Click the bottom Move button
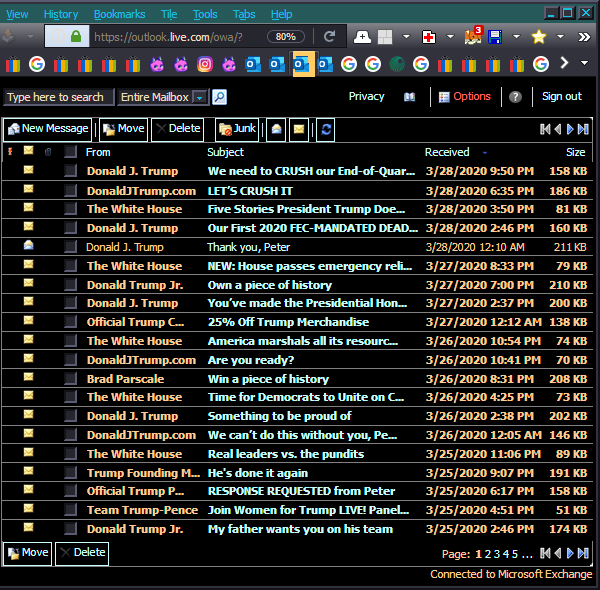 pos(28,553)
